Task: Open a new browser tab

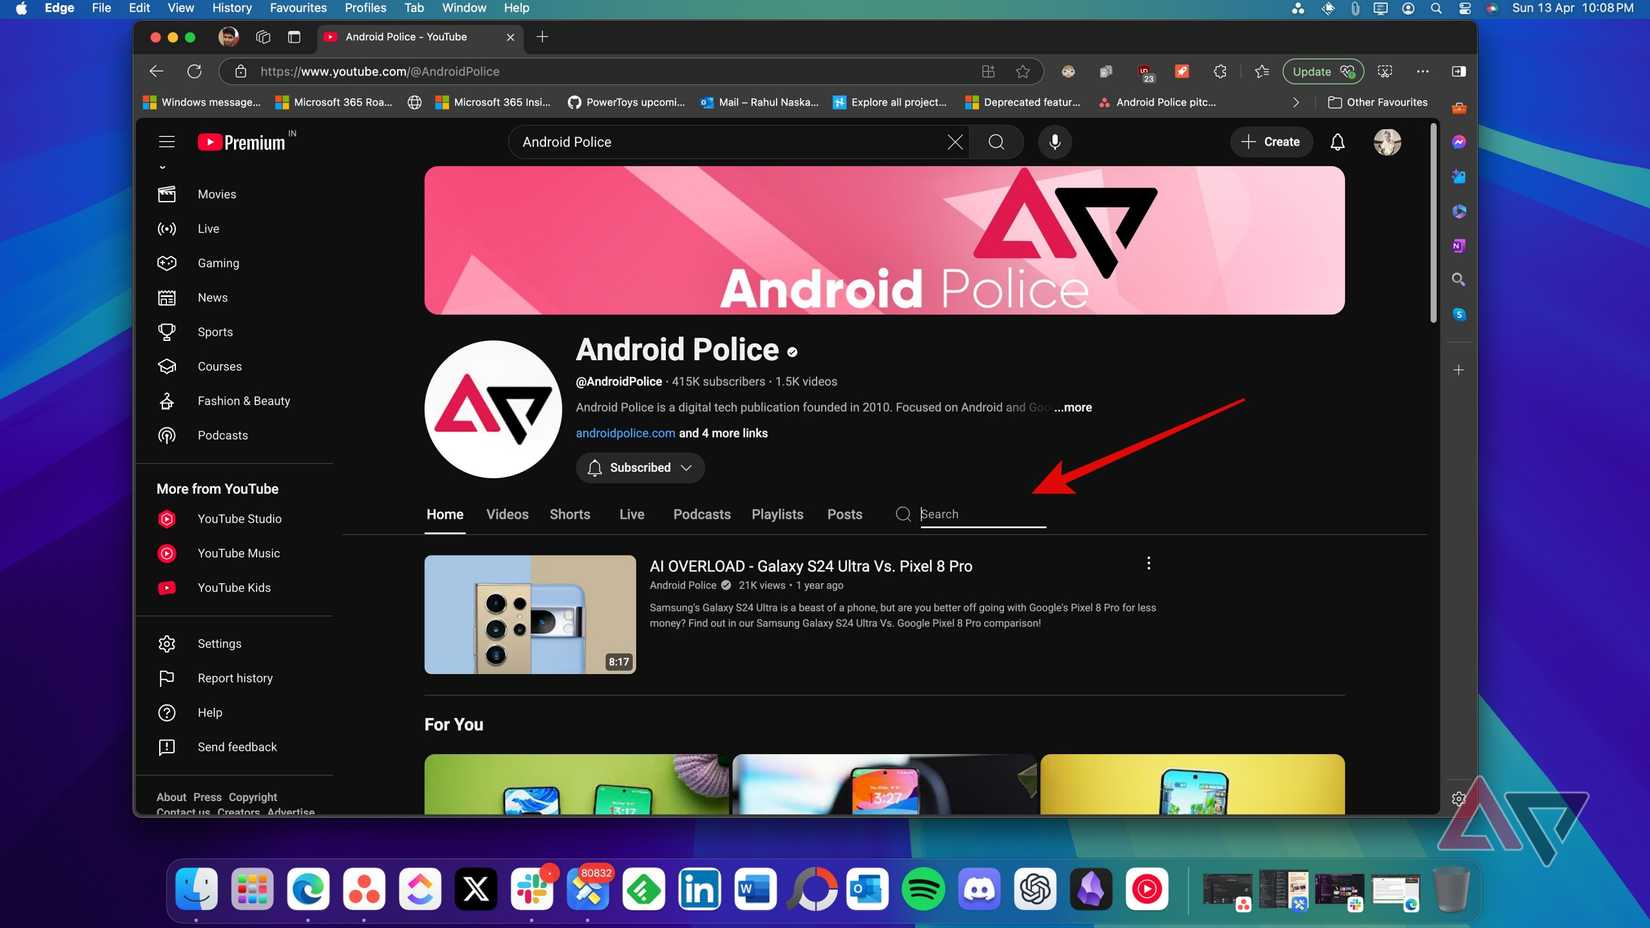Action: (x=542, y=37)
